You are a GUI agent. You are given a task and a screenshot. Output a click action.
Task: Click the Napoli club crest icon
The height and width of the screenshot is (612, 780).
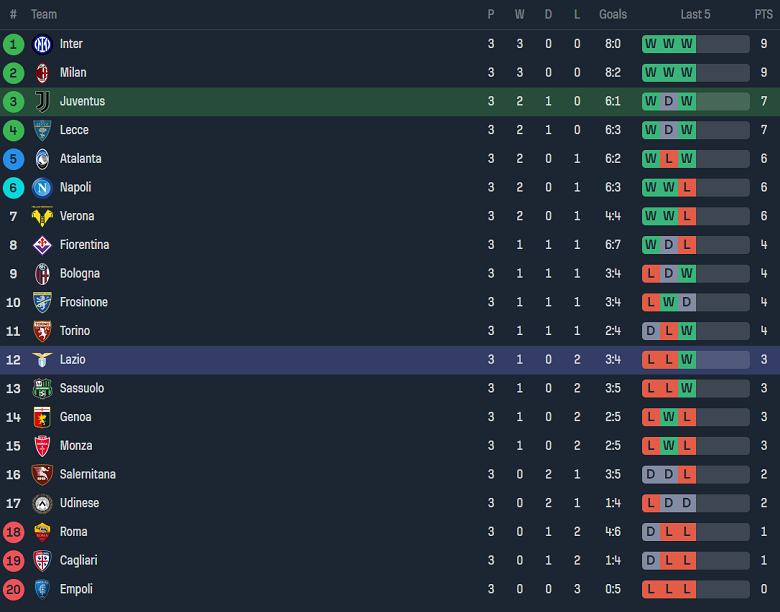[x=42, y=187]
